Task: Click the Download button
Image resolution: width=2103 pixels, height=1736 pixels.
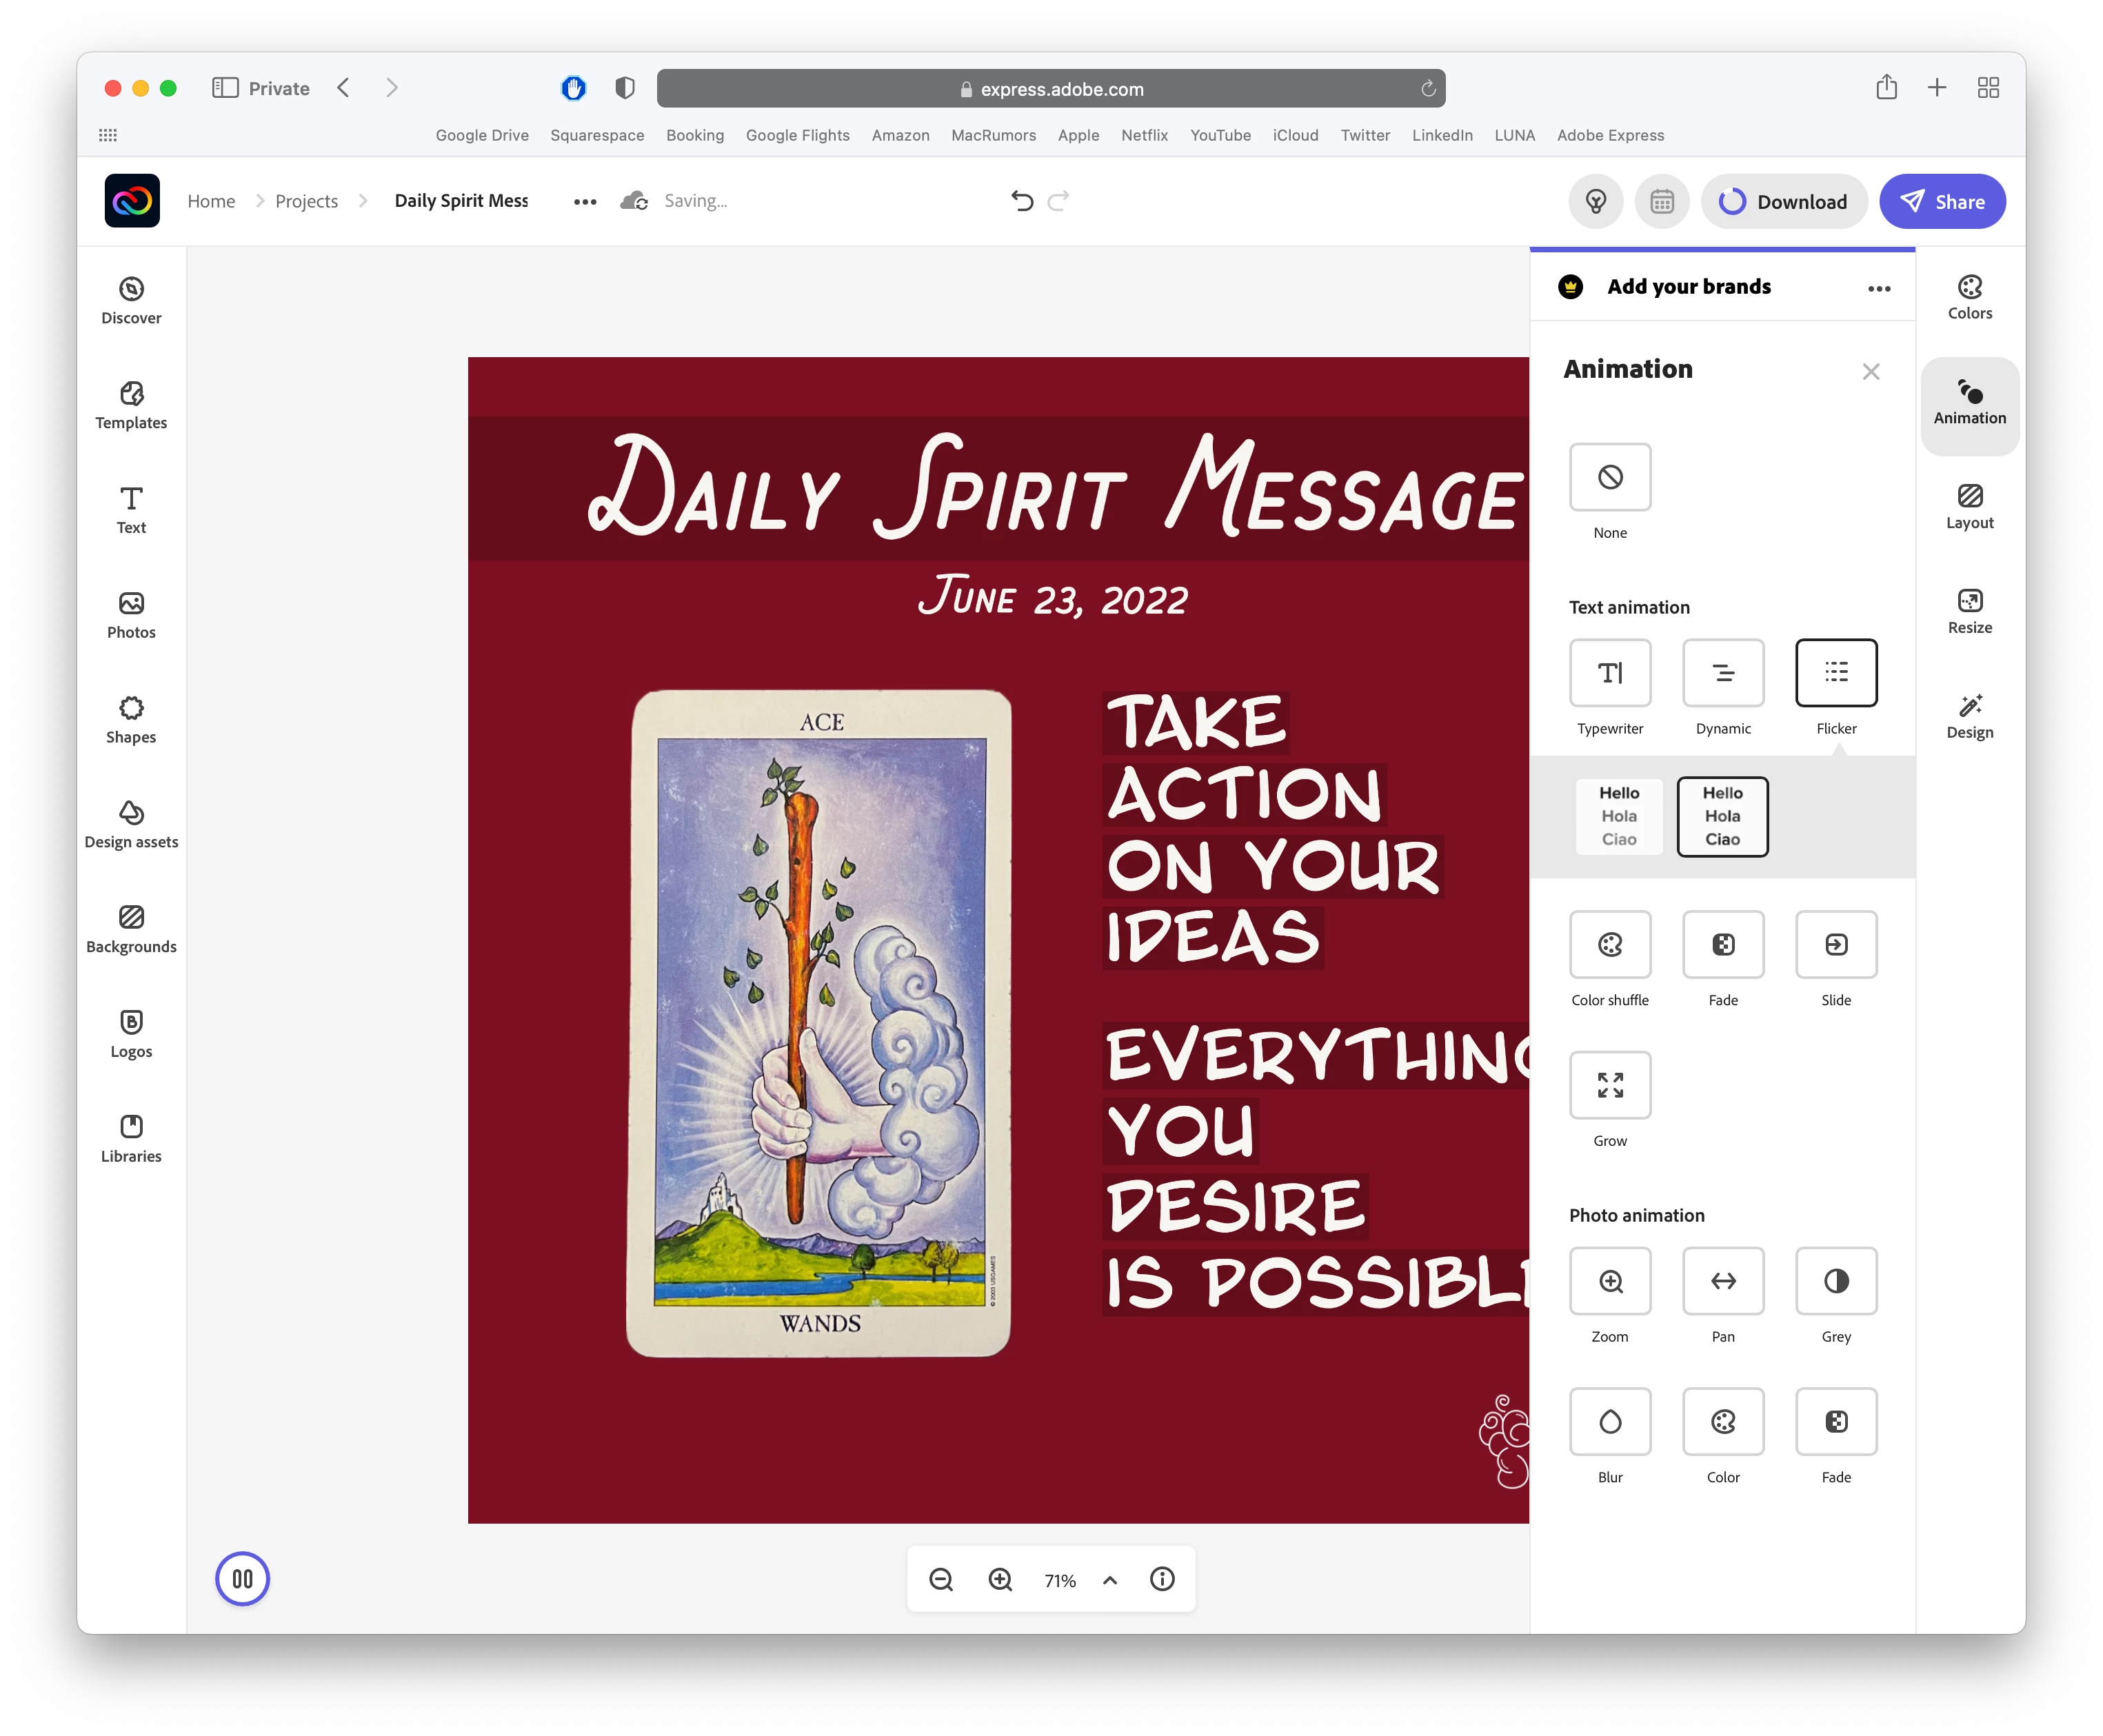Action: coord(1783,202)
